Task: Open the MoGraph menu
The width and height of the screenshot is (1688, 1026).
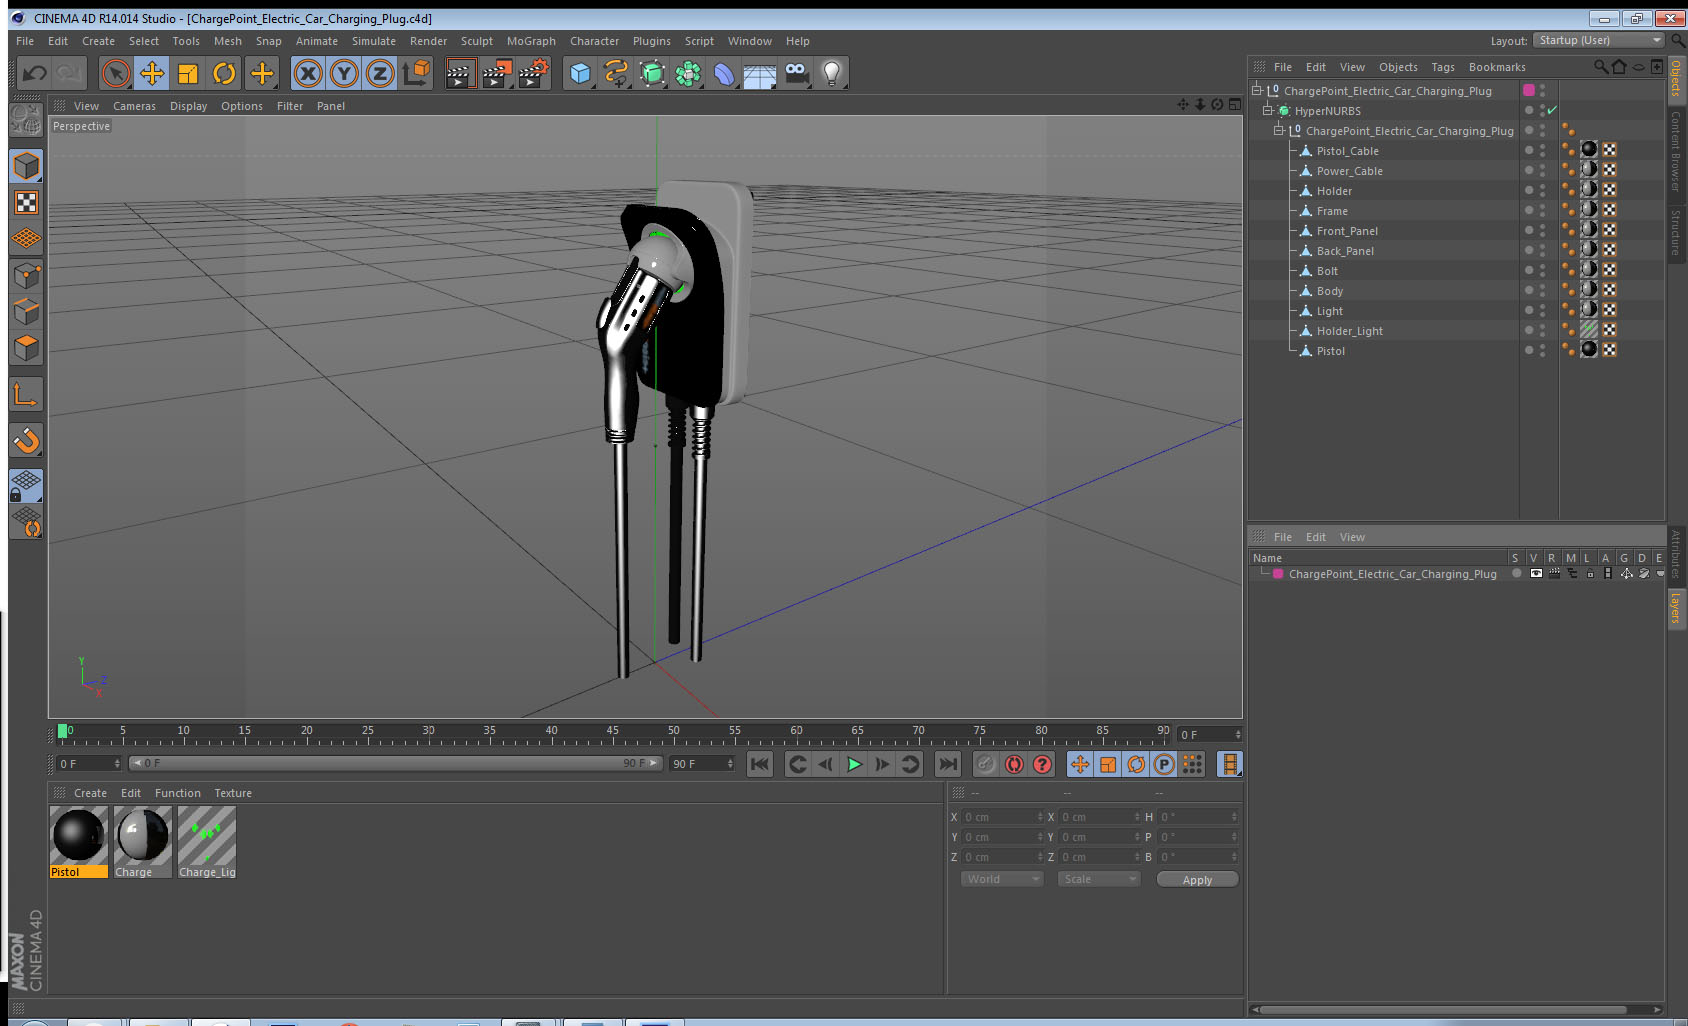Action: pos(531,41)
